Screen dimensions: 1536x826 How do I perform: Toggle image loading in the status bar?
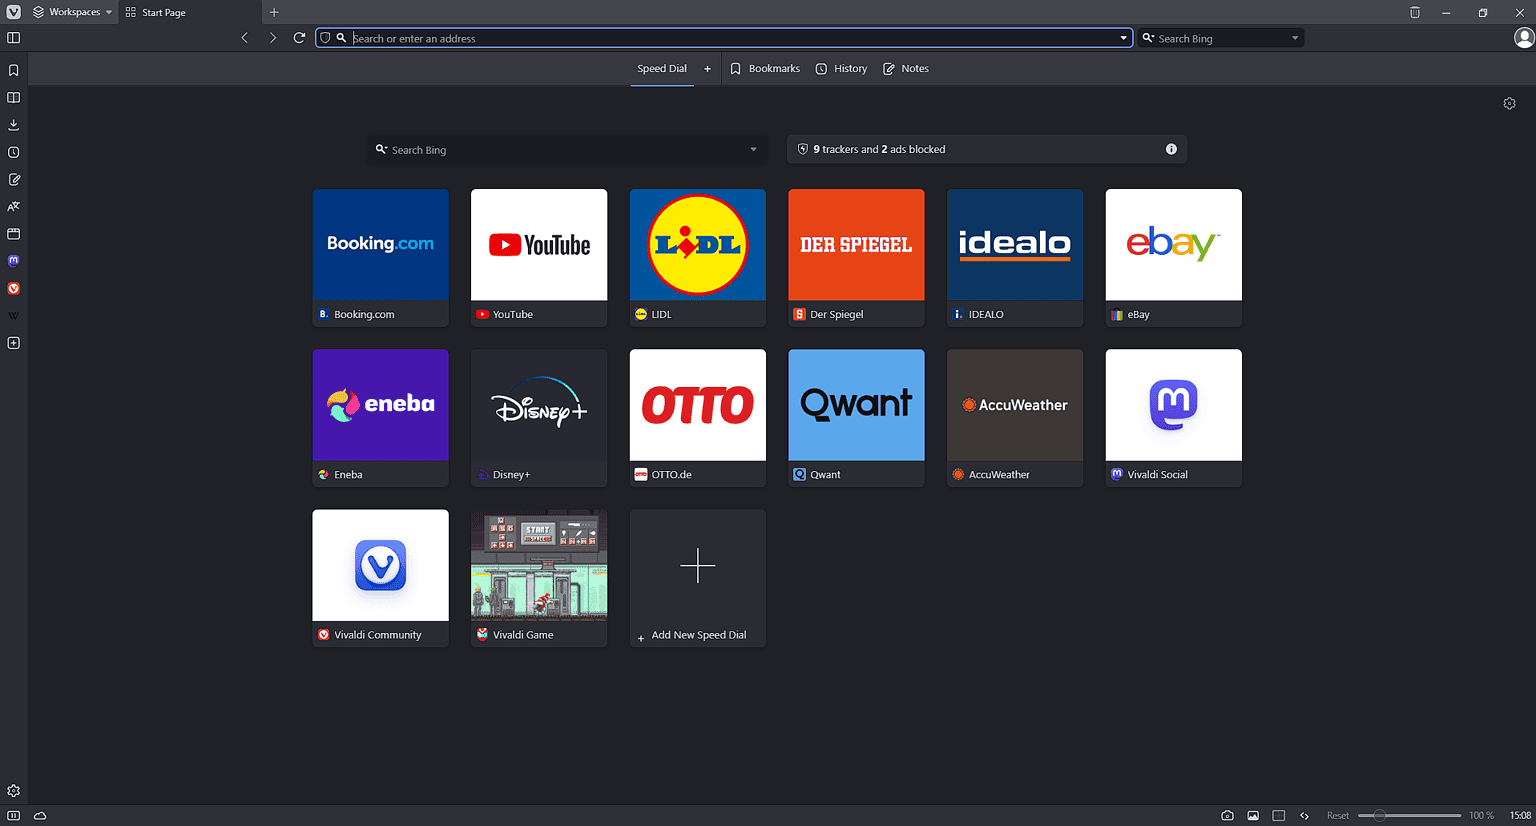click(x=1252, y=815)
